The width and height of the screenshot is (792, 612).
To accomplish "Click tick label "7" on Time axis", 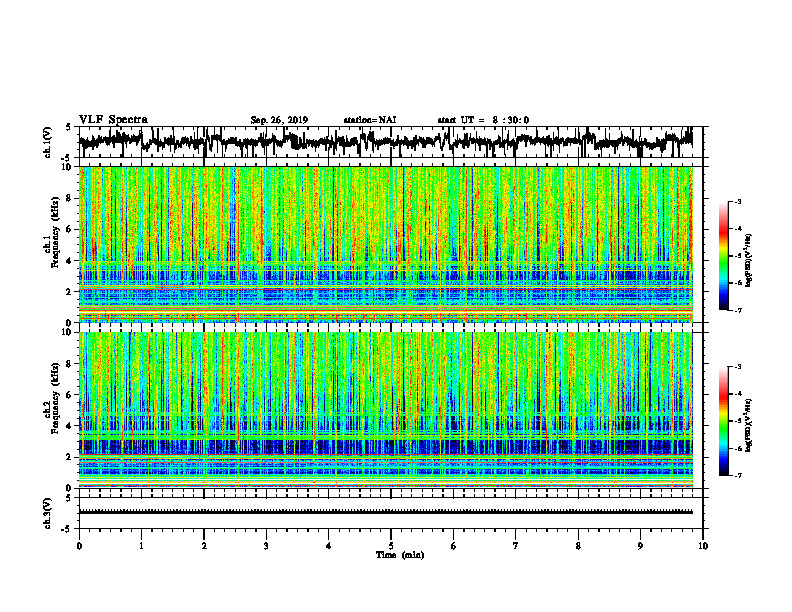I will (516, 546).
